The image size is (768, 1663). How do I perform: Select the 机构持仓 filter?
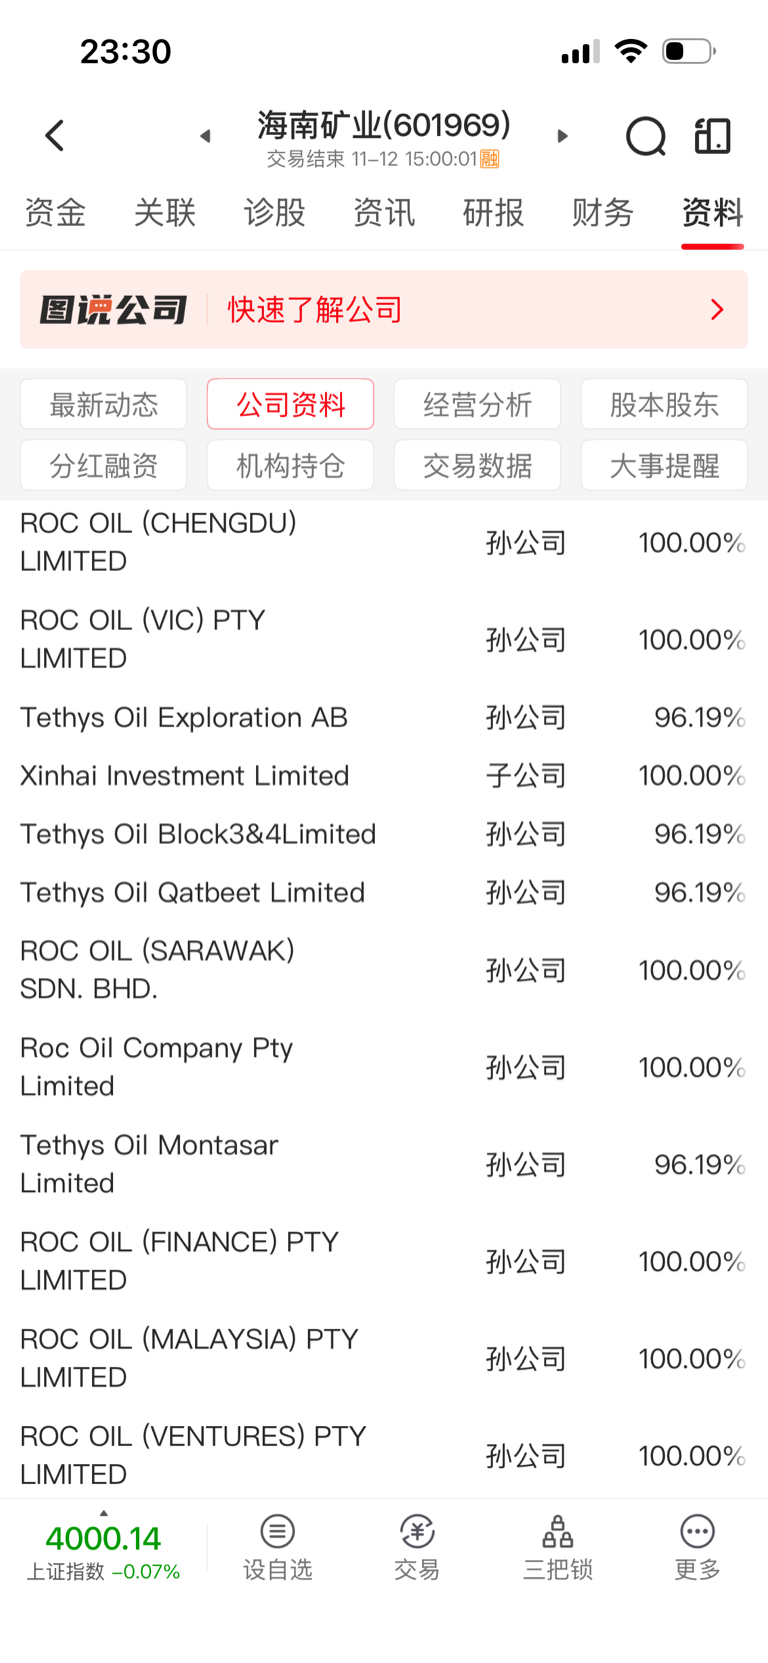[290, 466]
